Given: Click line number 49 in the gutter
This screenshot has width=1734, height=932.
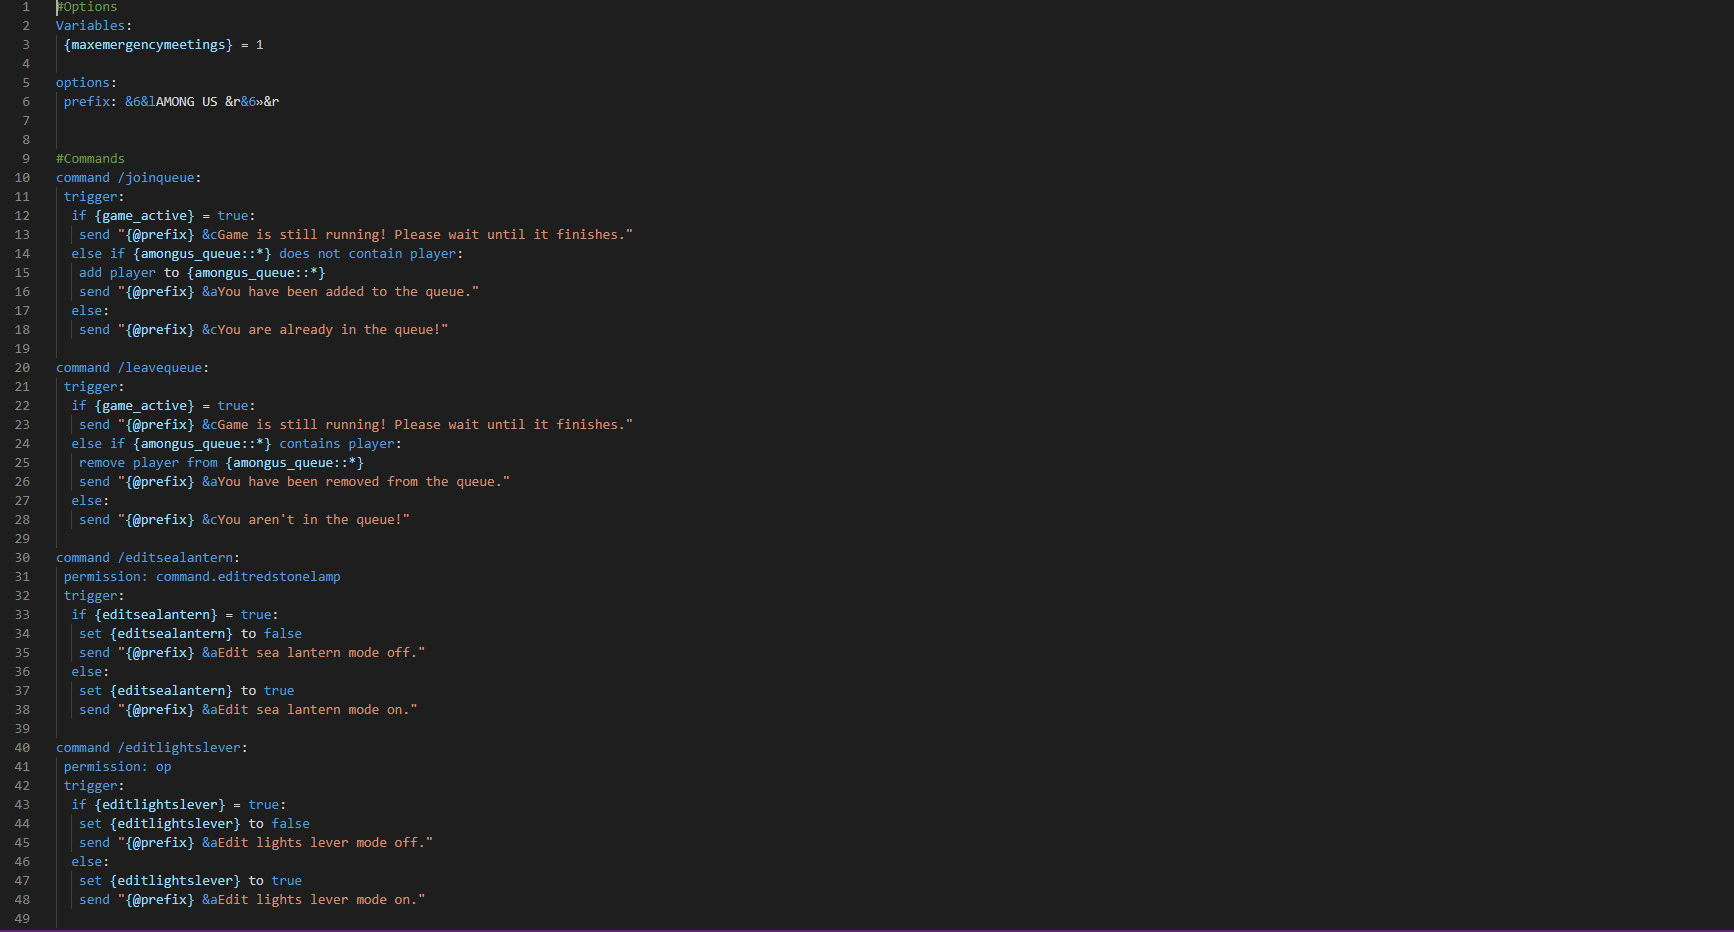Looking at the screenshot, I should tap(22, 919).
